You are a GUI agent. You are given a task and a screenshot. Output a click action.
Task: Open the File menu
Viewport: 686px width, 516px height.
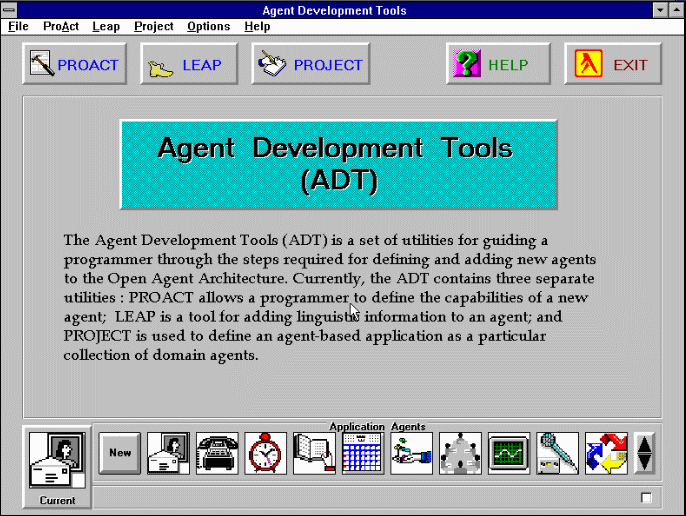[x=18, y=27]
